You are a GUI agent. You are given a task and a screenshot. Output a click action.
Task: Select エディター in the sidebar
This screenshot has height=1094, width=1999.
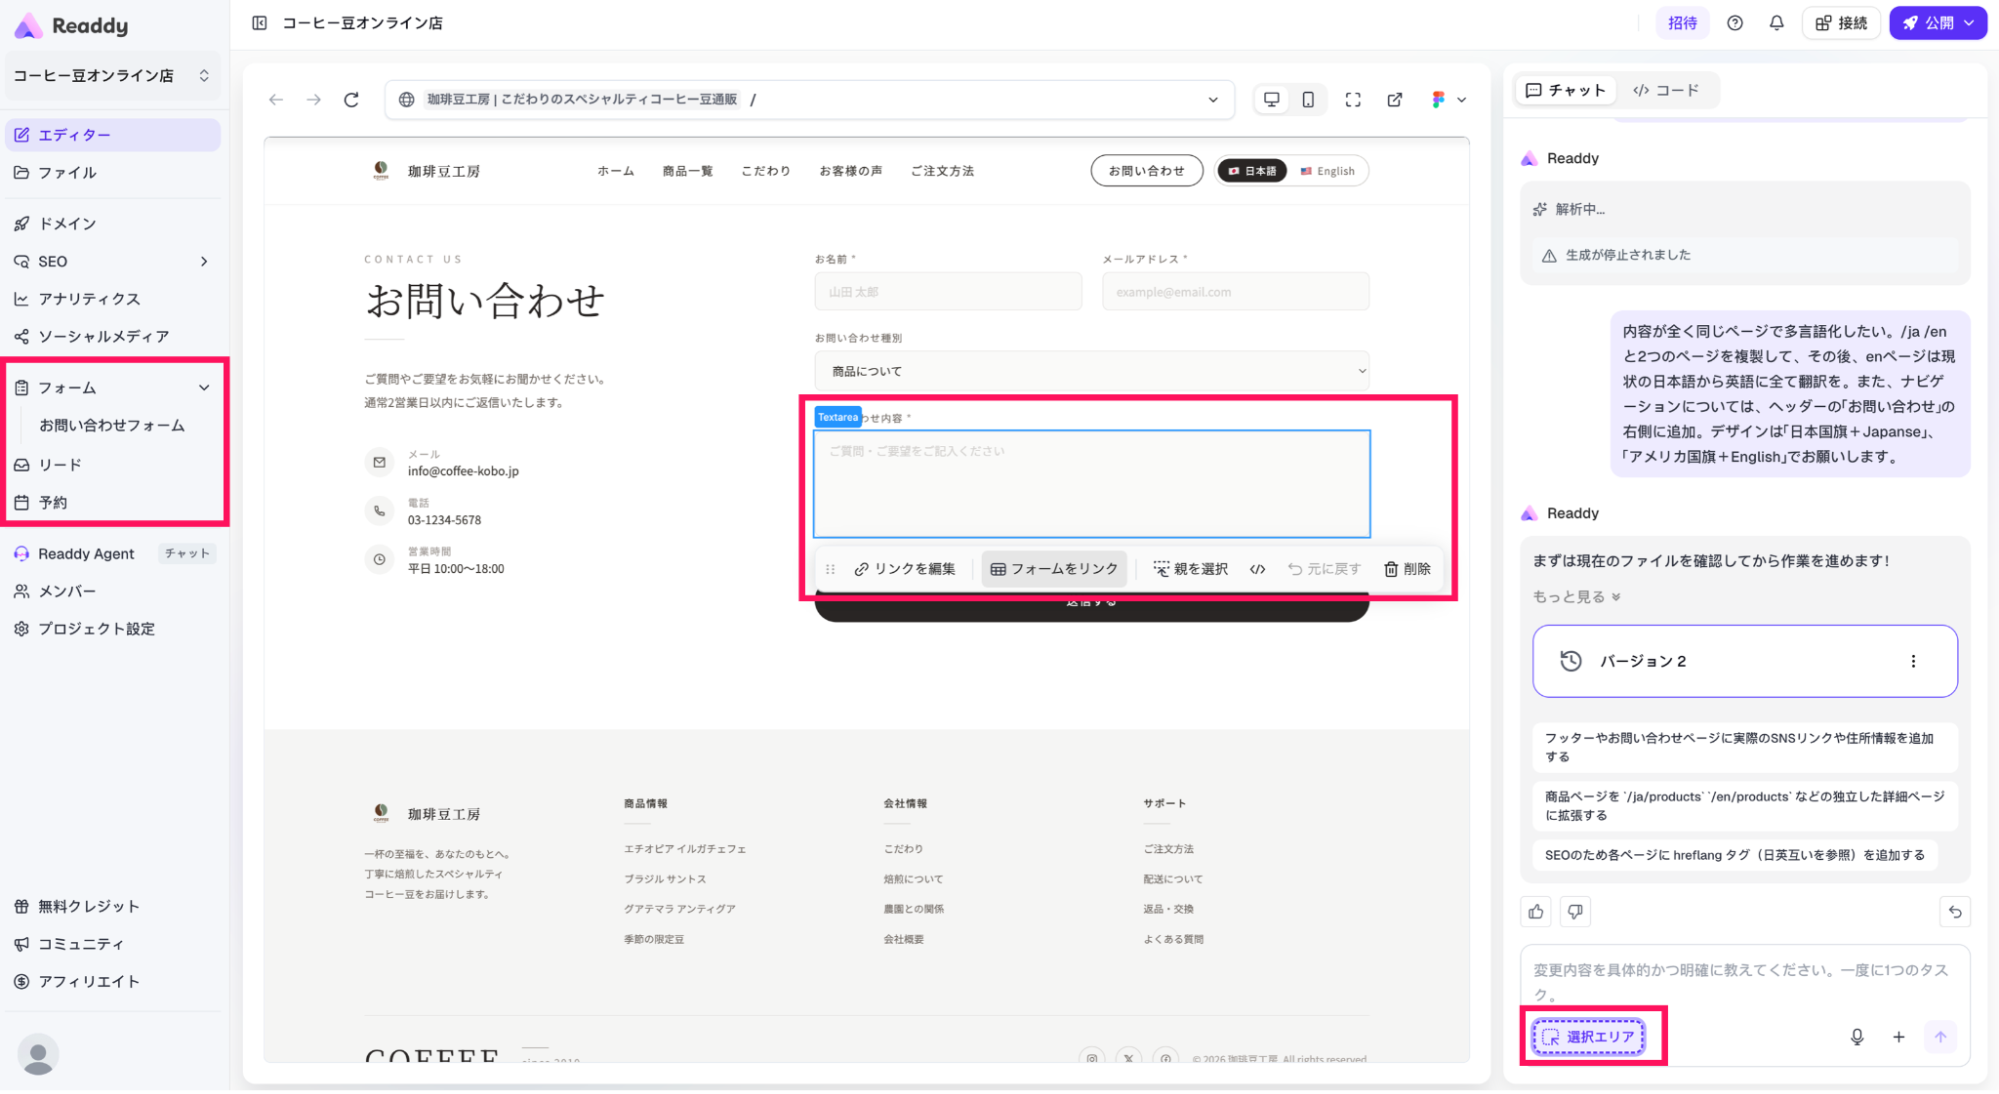[x=112, y=135]
